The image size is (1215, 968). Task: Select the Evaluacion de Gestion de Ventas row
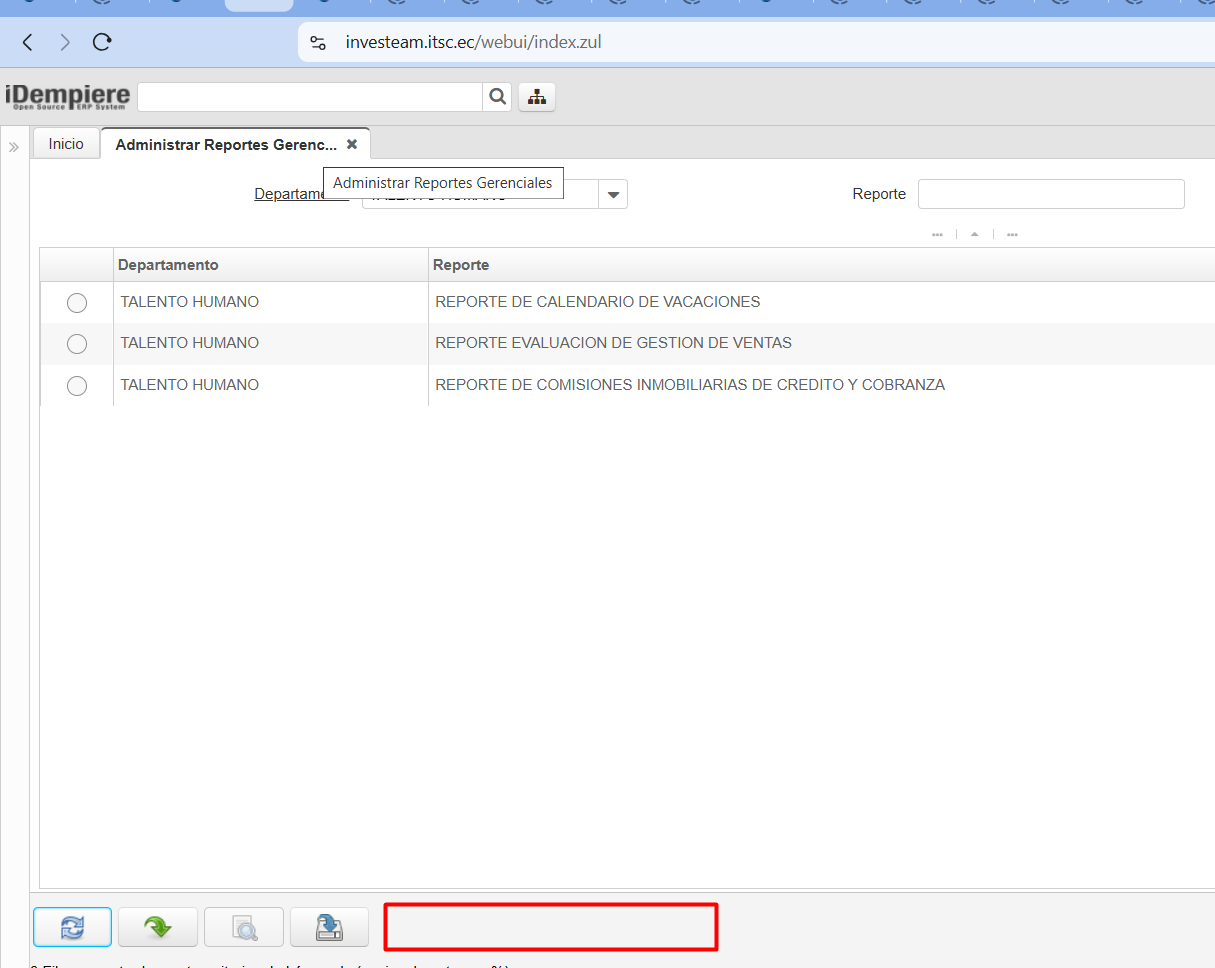coord(77,344)
